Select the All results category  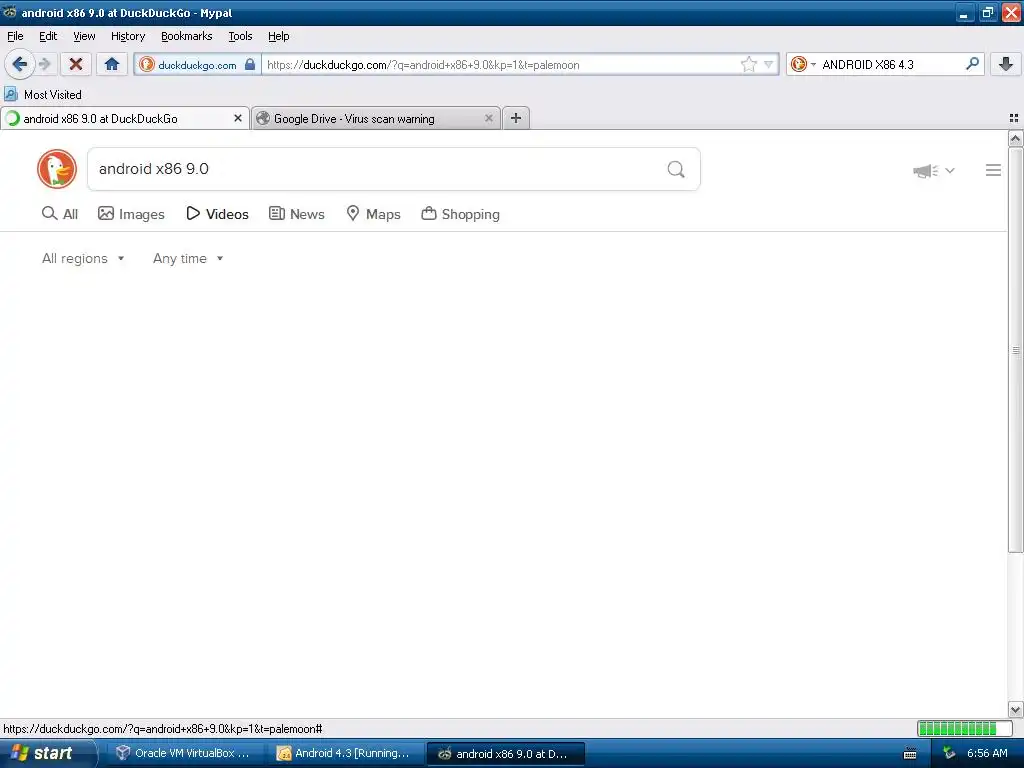60,214
